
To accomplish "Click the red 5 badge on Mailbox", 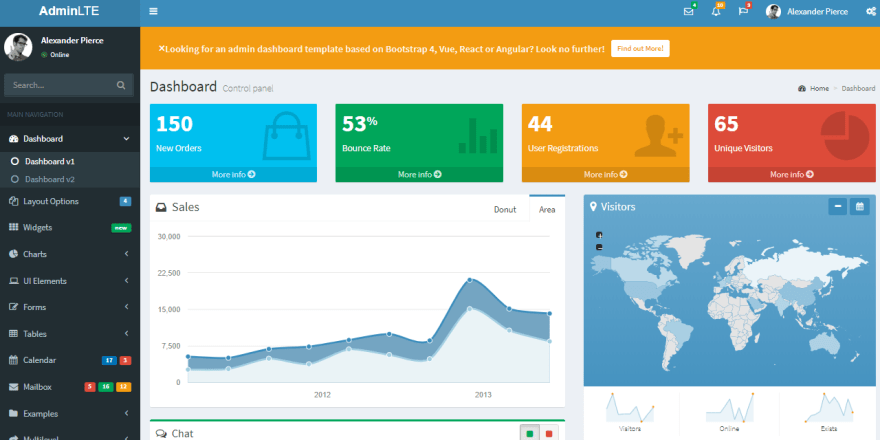I will 90,387.
